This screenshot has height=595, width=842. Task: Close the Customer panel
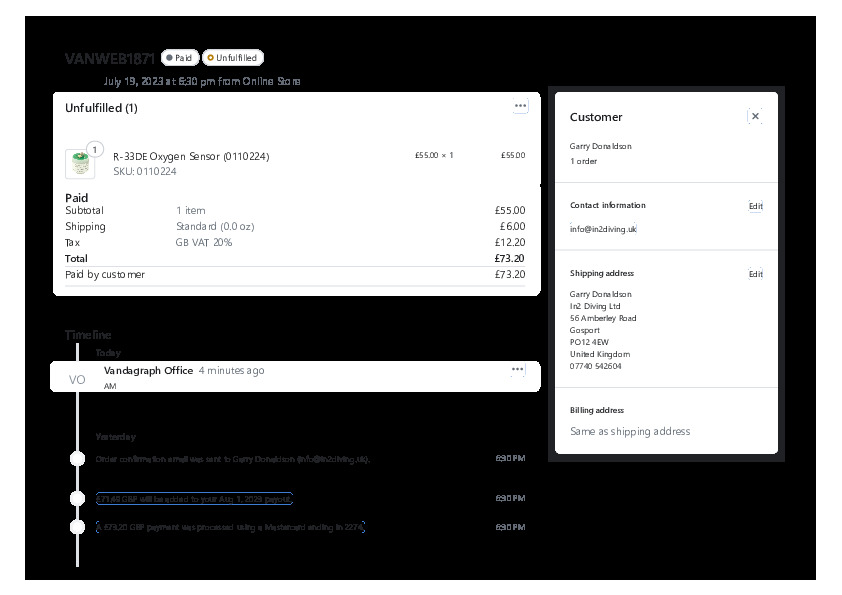(755, 117)
